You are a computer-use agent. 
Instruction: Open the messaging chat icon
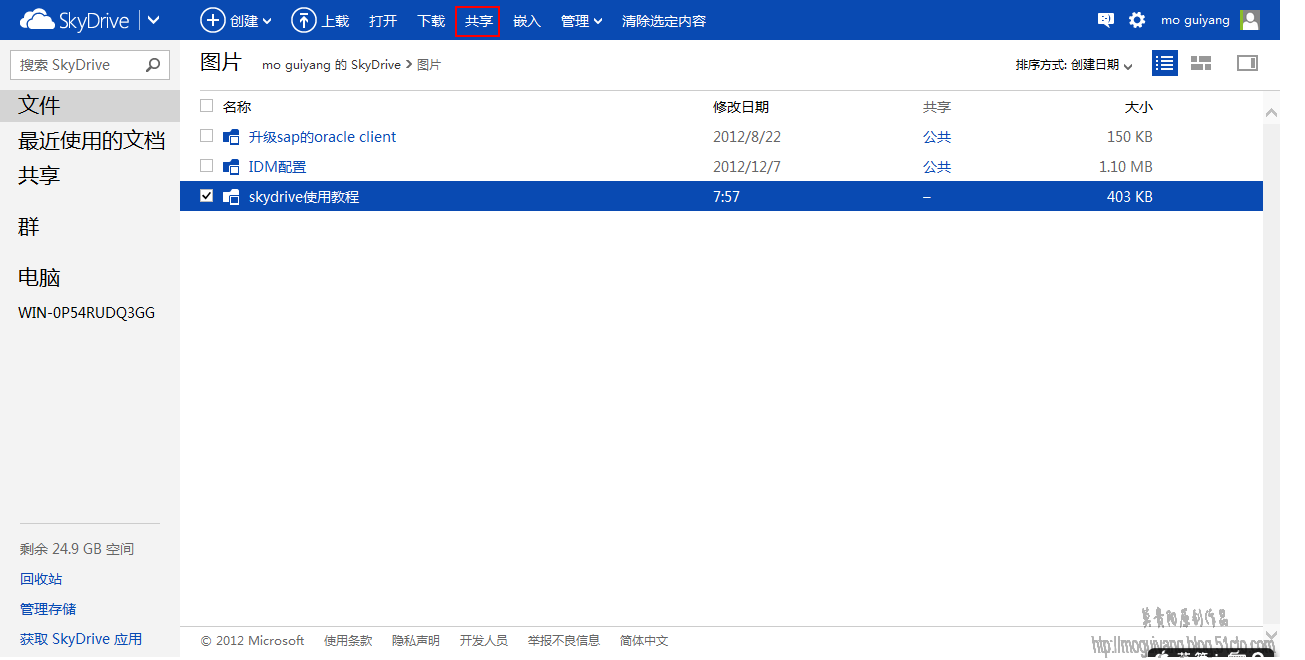coord(1106,20)
